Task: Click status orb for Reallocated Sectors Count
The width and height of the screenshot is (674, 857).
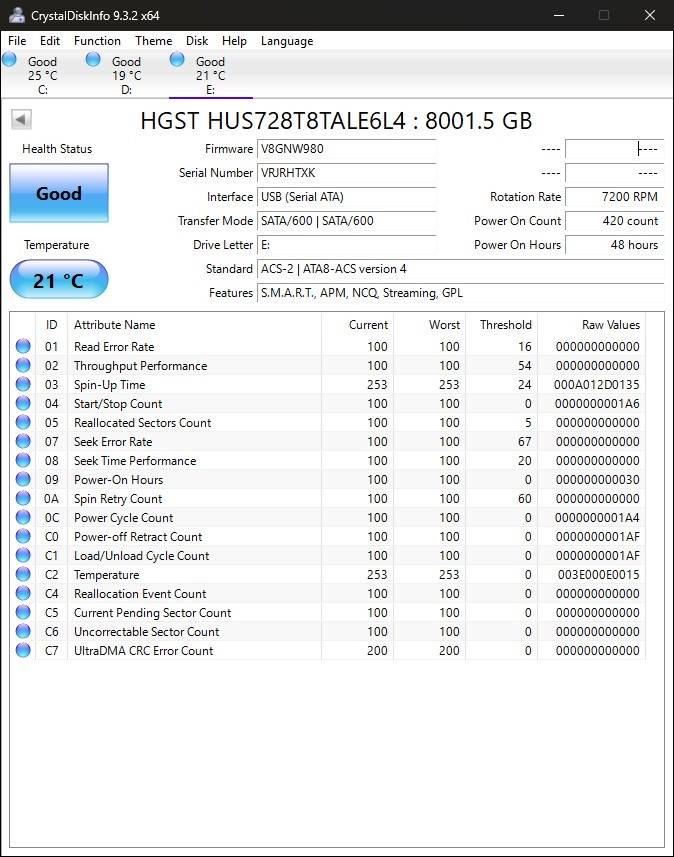Action: point(23,422)
